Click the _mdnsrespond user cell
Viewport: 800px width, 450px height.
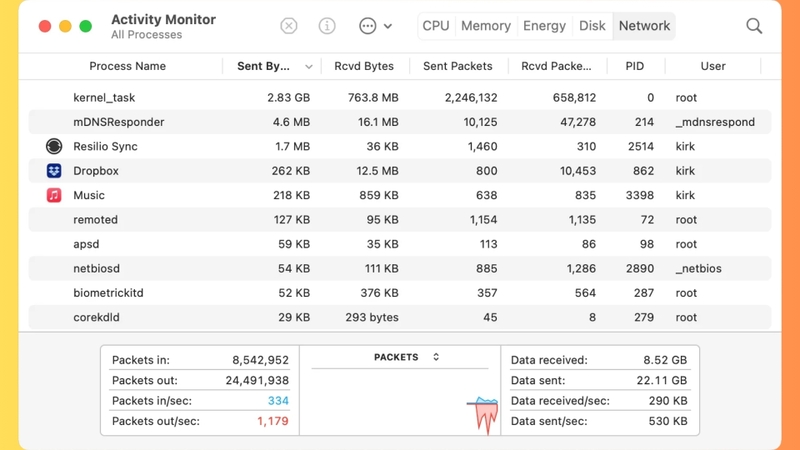[x=715, y=122]
